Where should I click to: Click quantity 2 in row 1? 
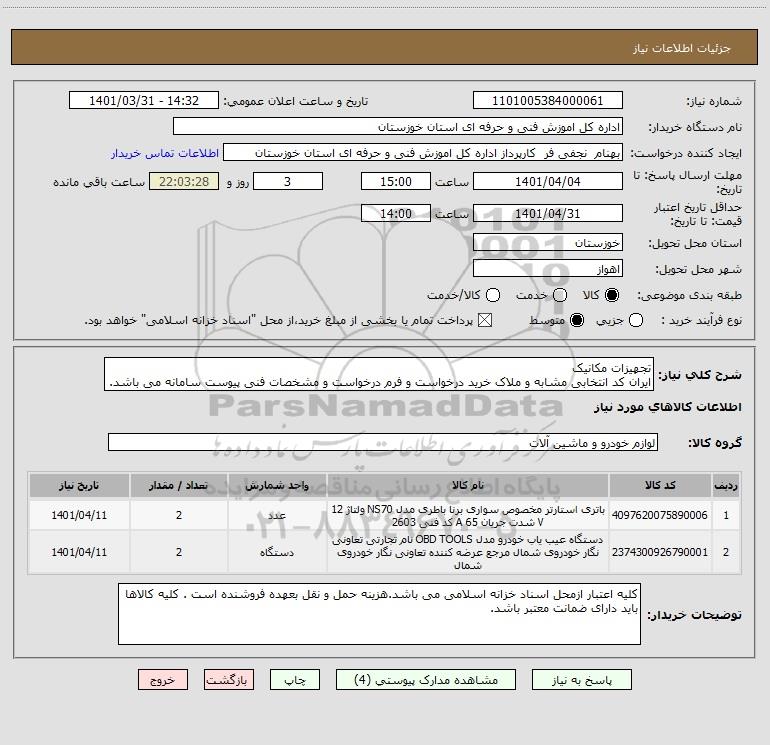coord(179,515)
